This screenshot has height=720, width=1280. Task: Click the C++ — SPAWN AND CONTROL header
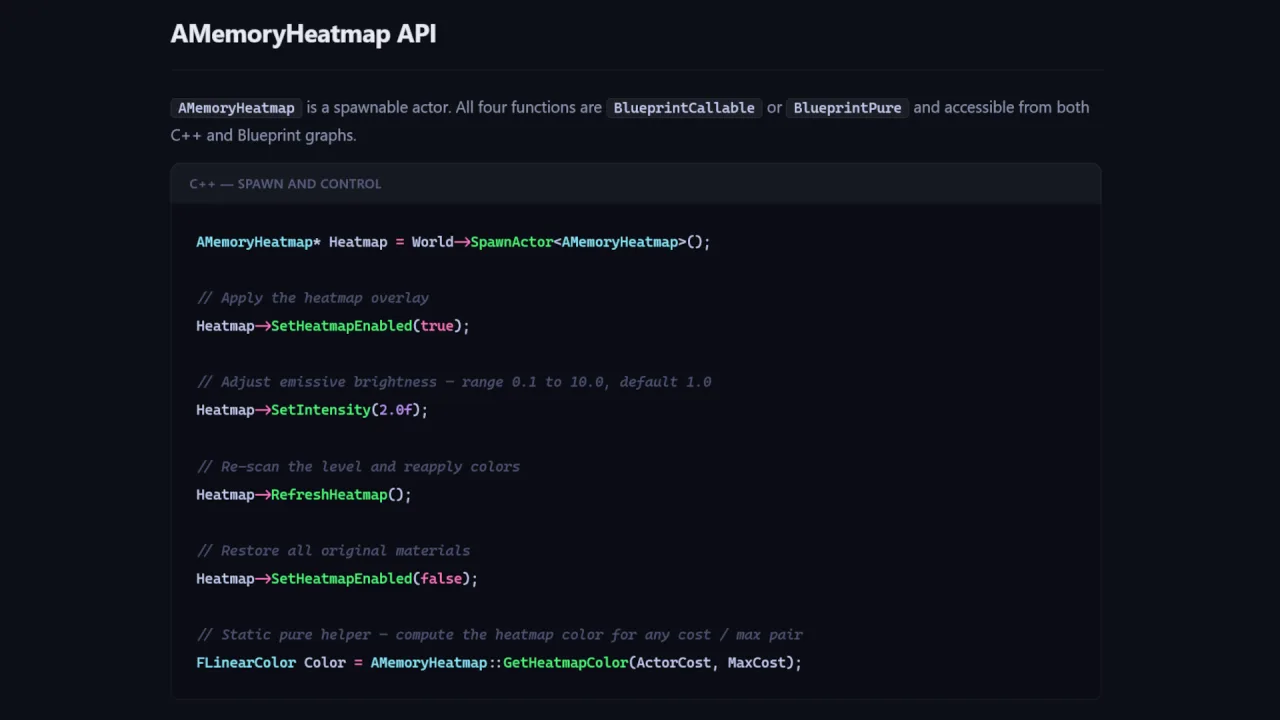pyautogui.click(x=285, y=184)
